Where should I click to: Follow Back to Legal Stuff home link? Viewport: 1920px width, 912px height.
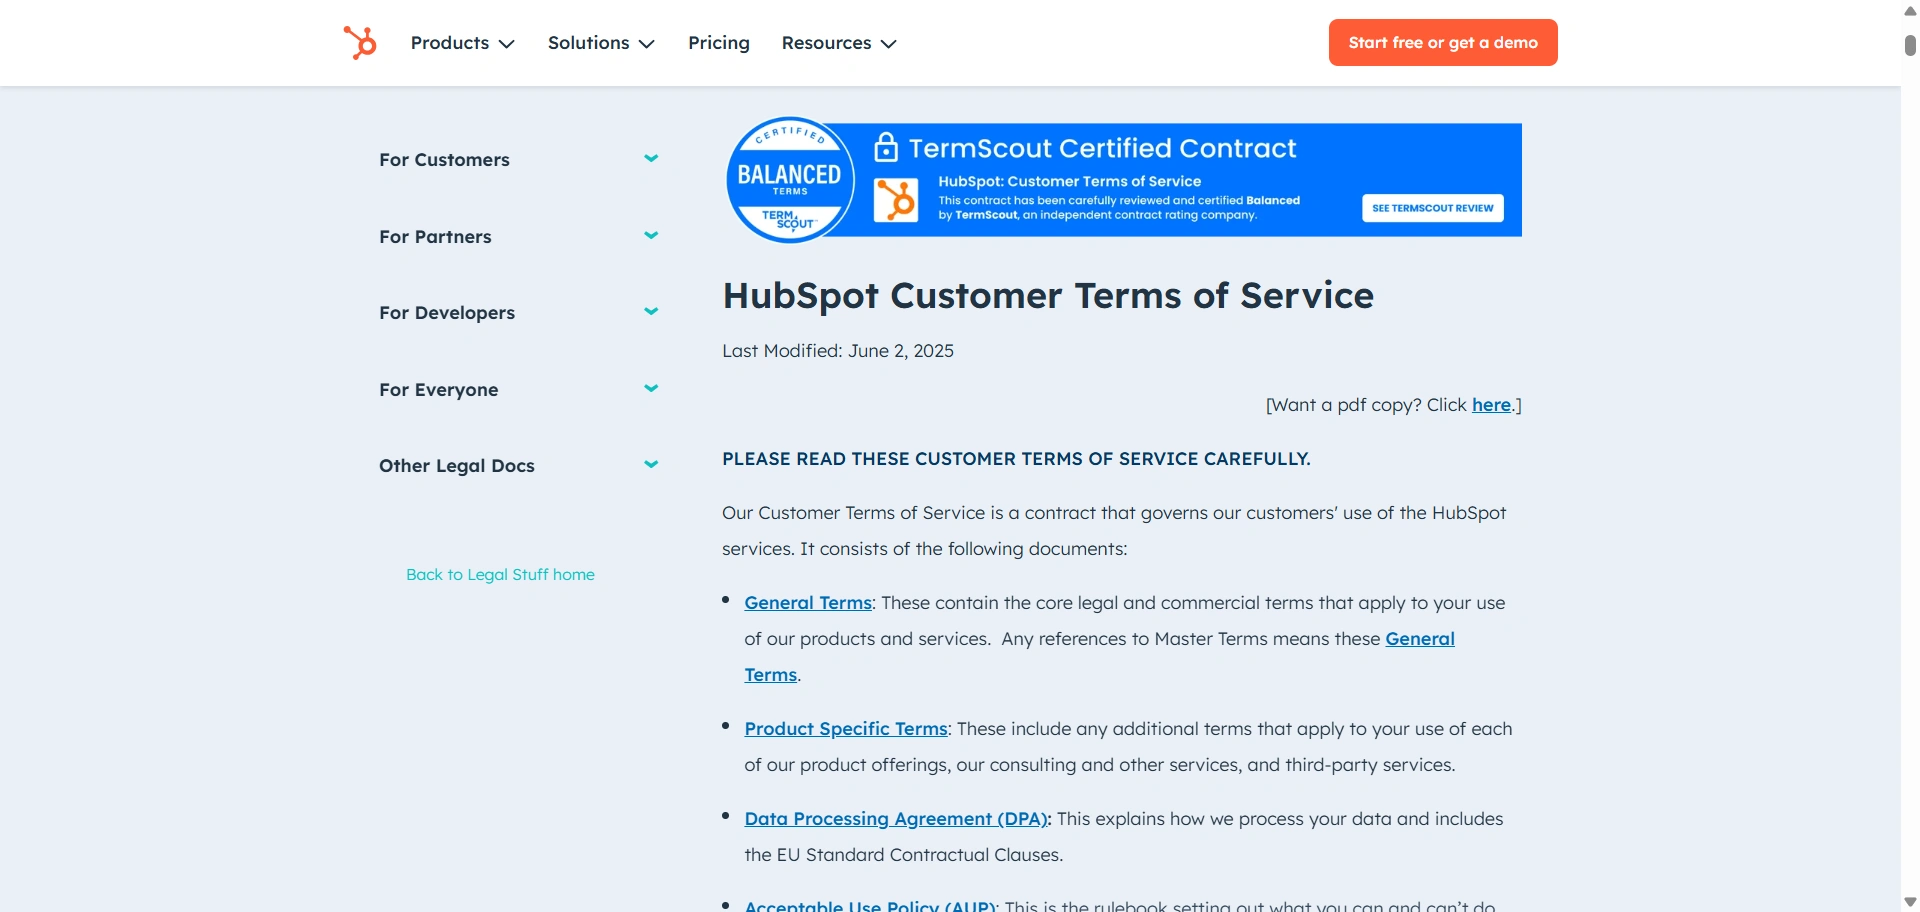[500, 575]
